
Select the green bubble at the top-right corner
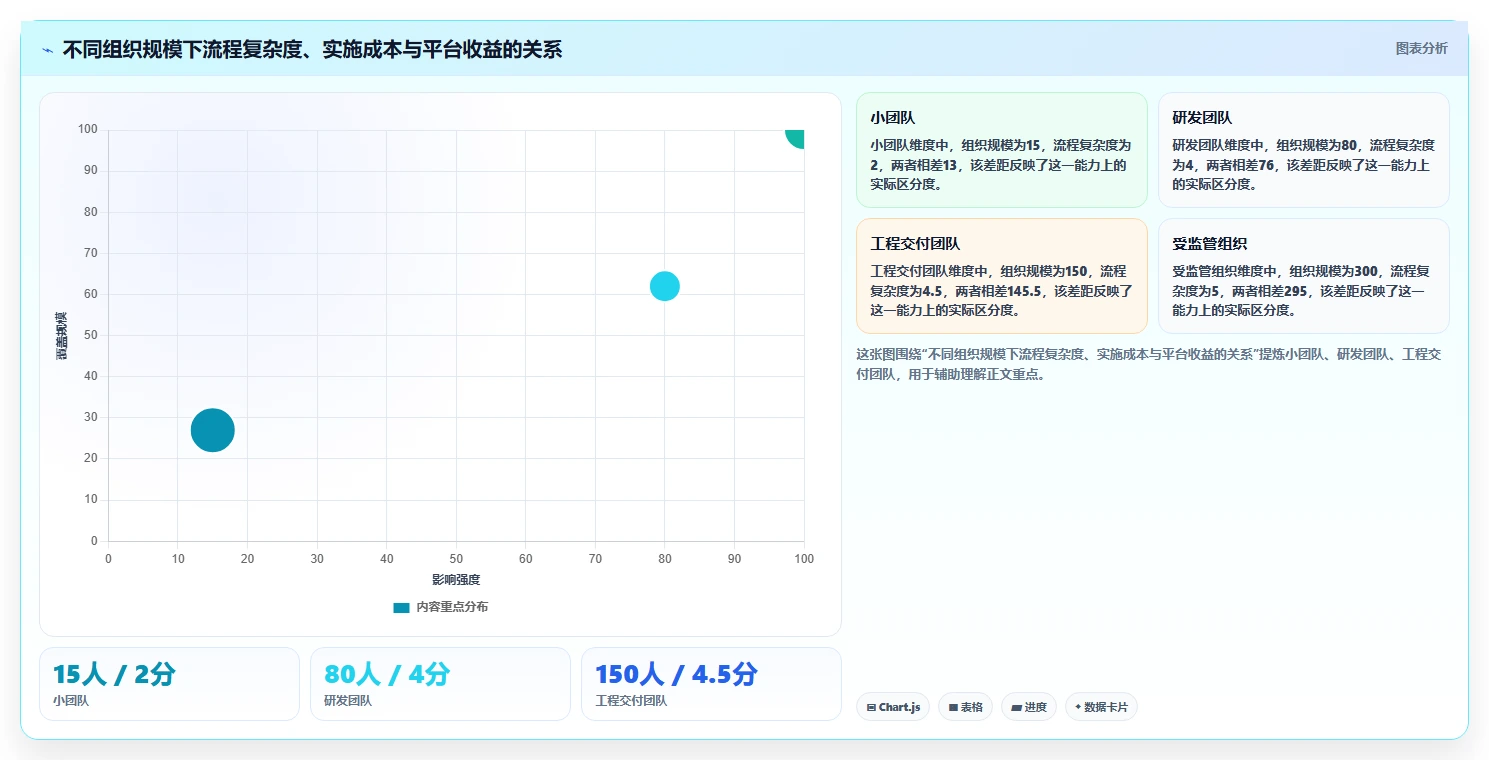click(795, 138)
